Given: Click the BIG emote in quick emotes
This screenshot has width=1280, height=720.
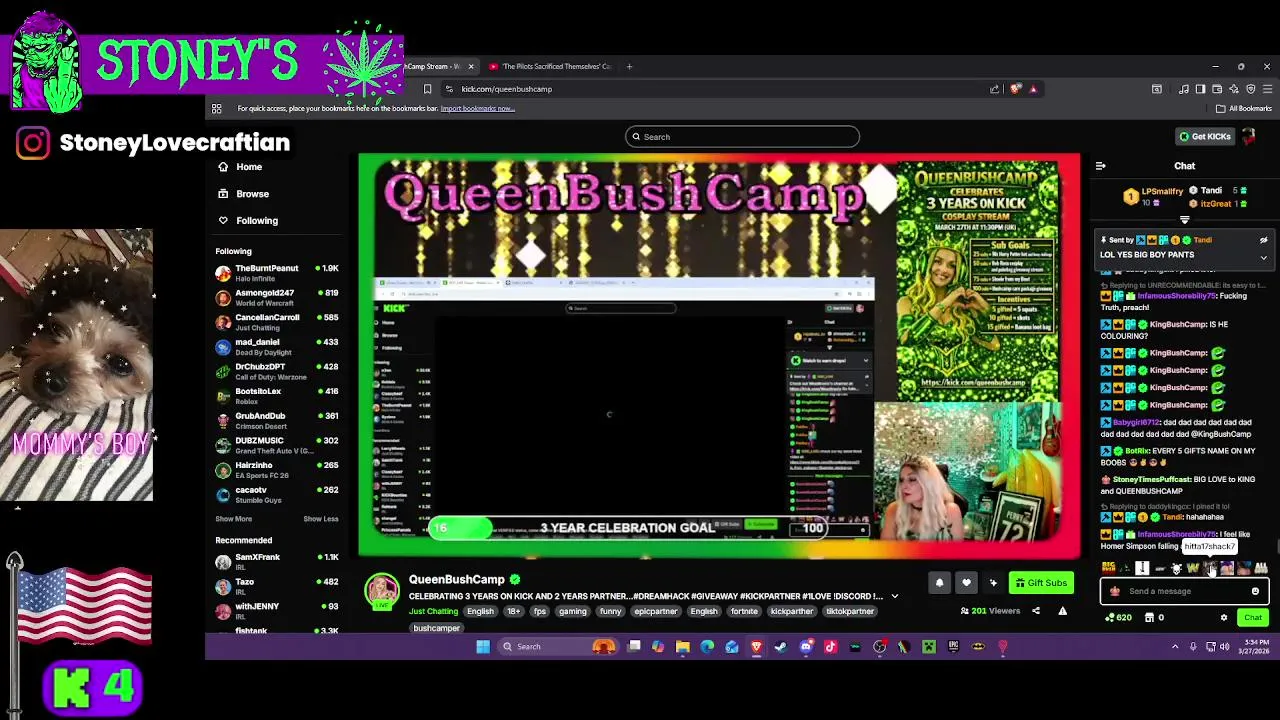Looking at the screenshot, I should (1108, 568).
